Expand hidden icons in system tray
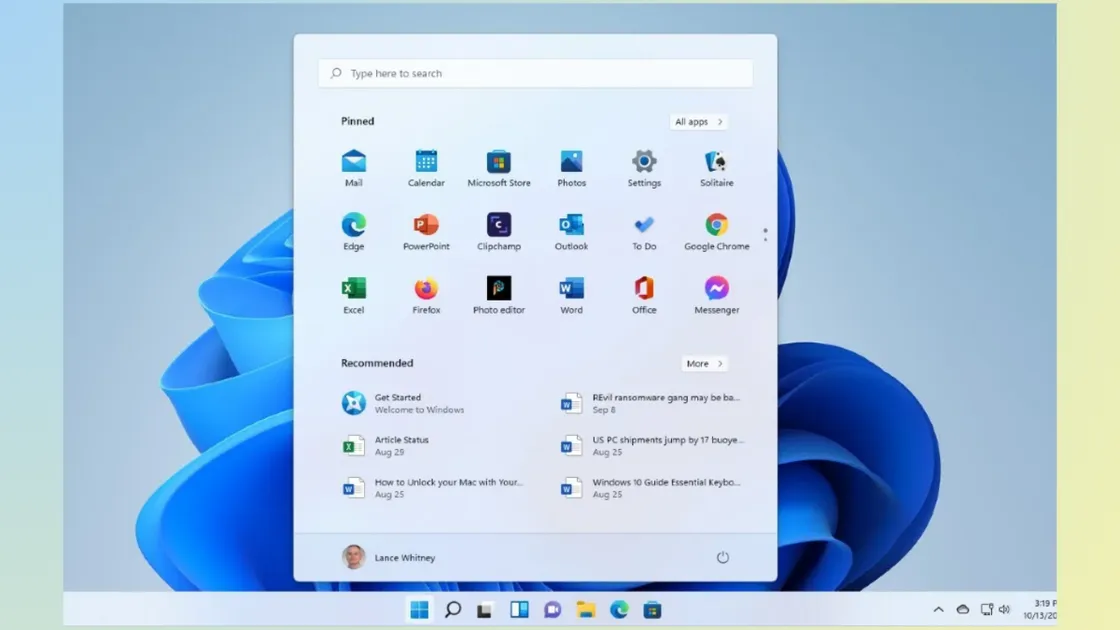The width and height of the screenshot is (1120, 630). (938, 609)
